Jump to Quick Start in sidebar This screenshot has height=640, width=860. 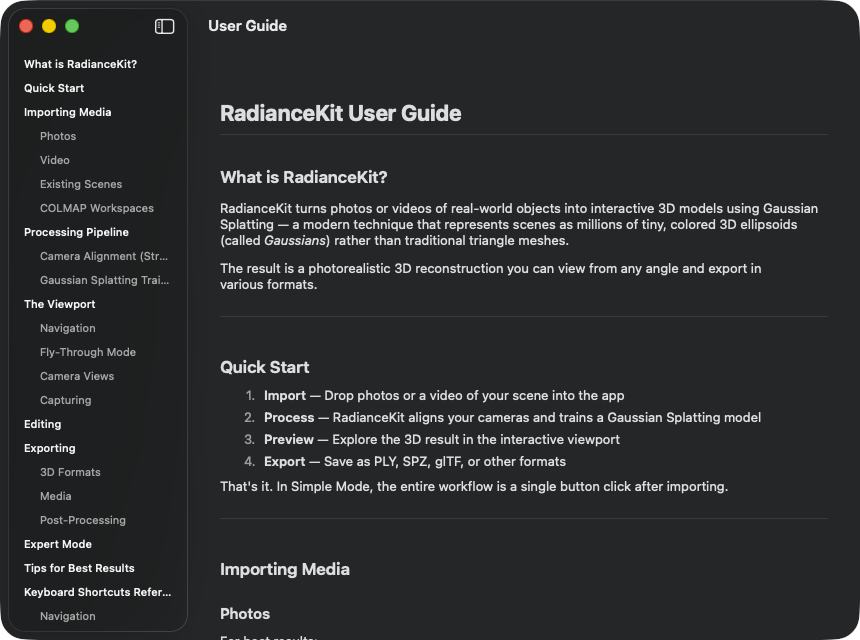[x=54, y=88]
